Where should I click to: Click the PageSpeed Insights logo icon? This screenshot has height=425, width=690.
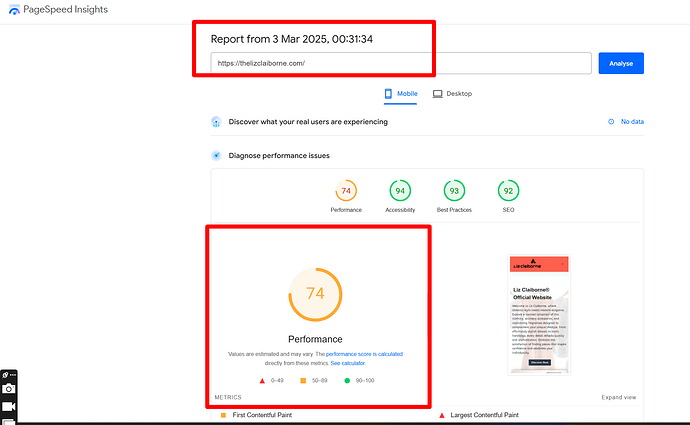coord(14,10)
